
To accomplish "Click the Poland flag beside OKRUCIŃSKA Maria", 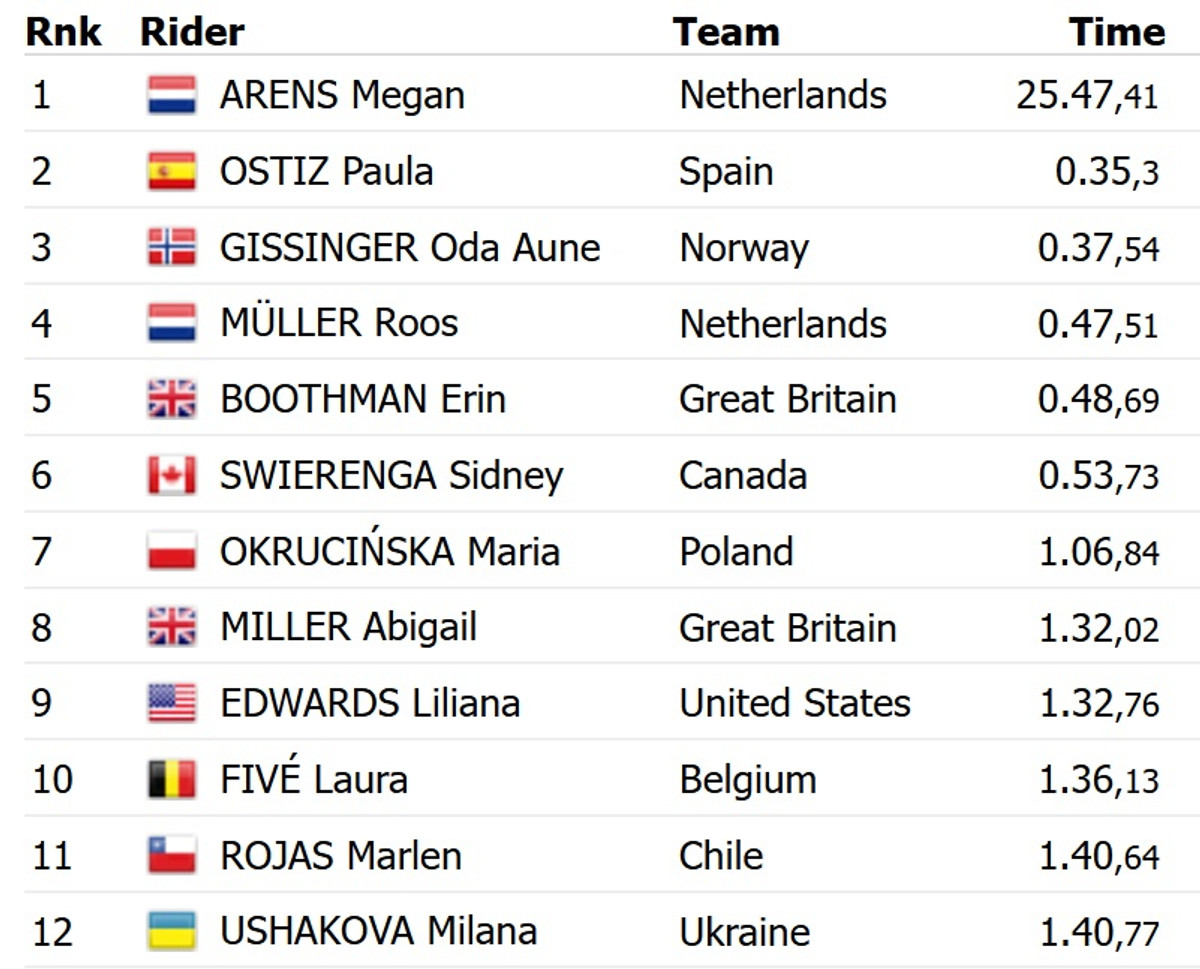I will (x=172, y=551).
